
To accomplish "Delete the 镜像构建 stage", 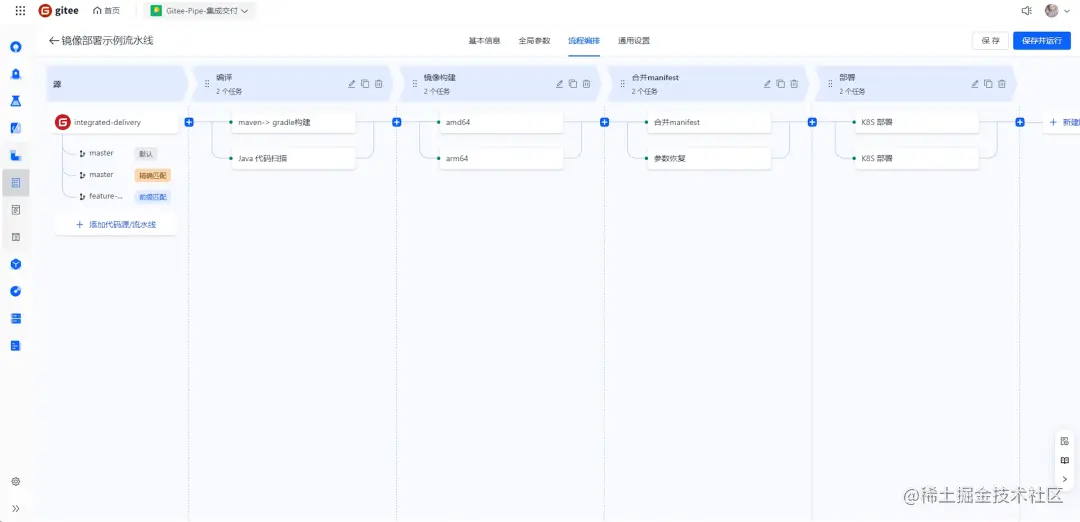I will tap(587, 84).
